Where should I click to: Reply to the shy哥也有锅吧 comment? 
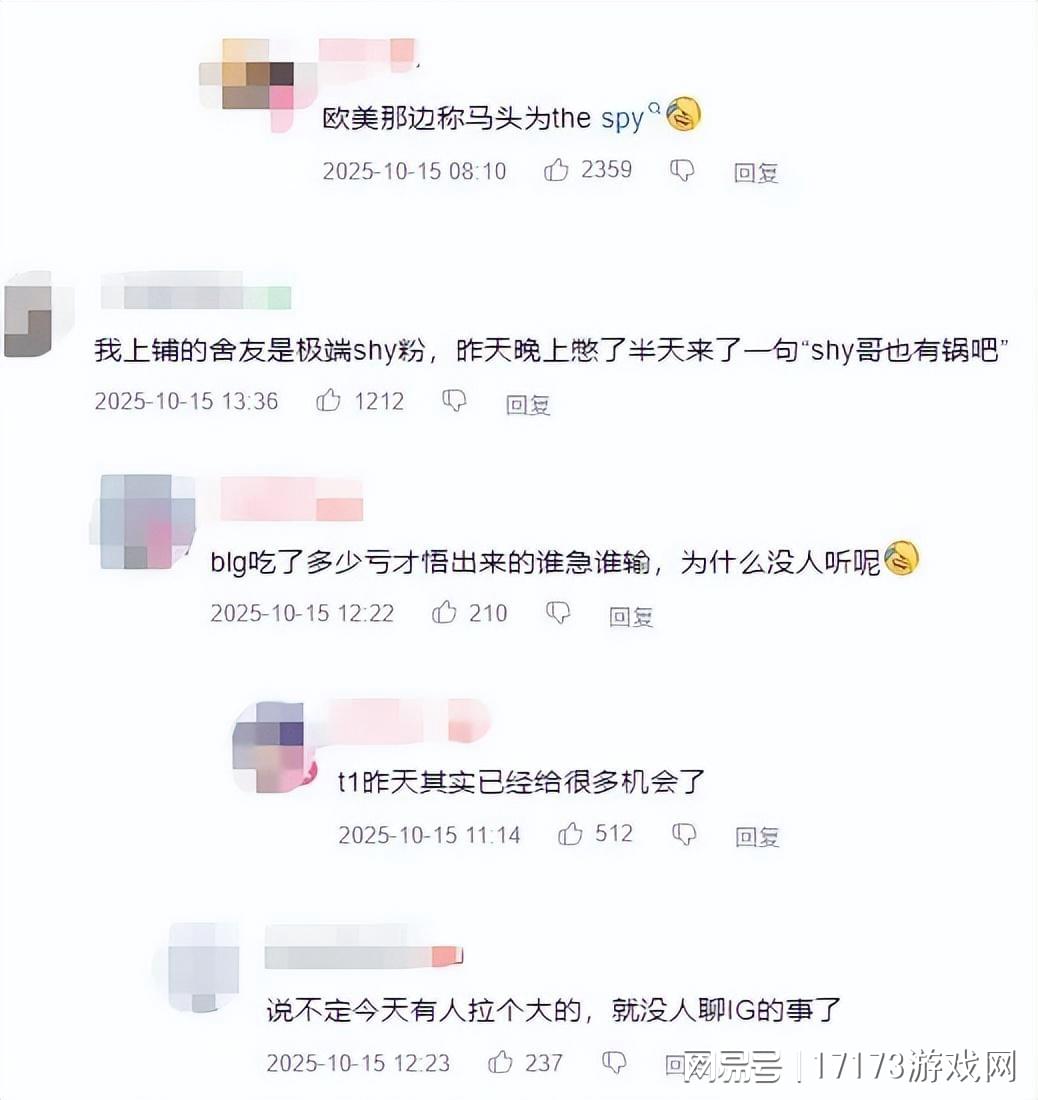(528, 403)
